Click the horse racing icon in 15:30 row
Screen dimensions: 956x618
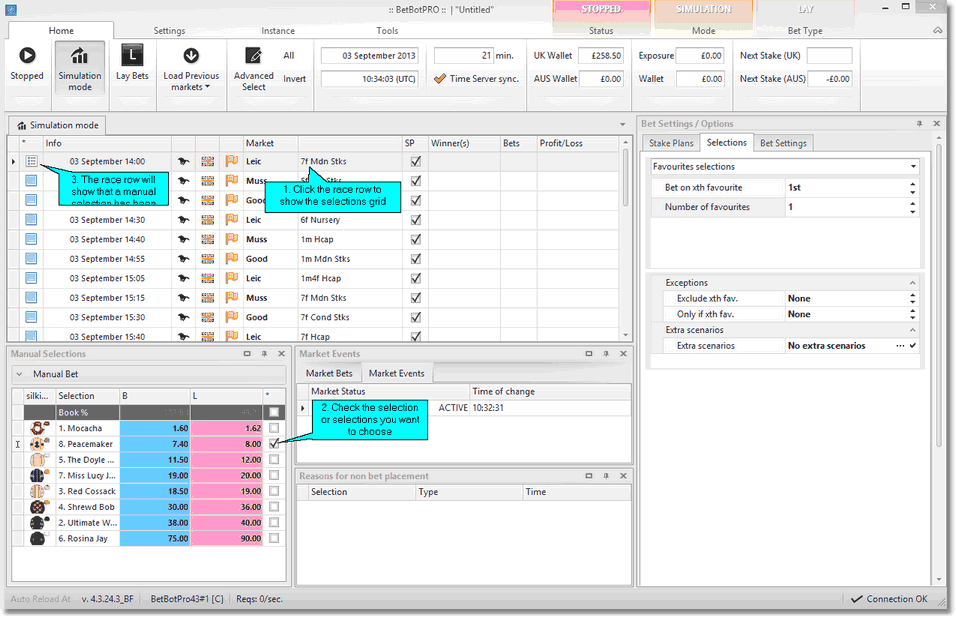(184, 317)
